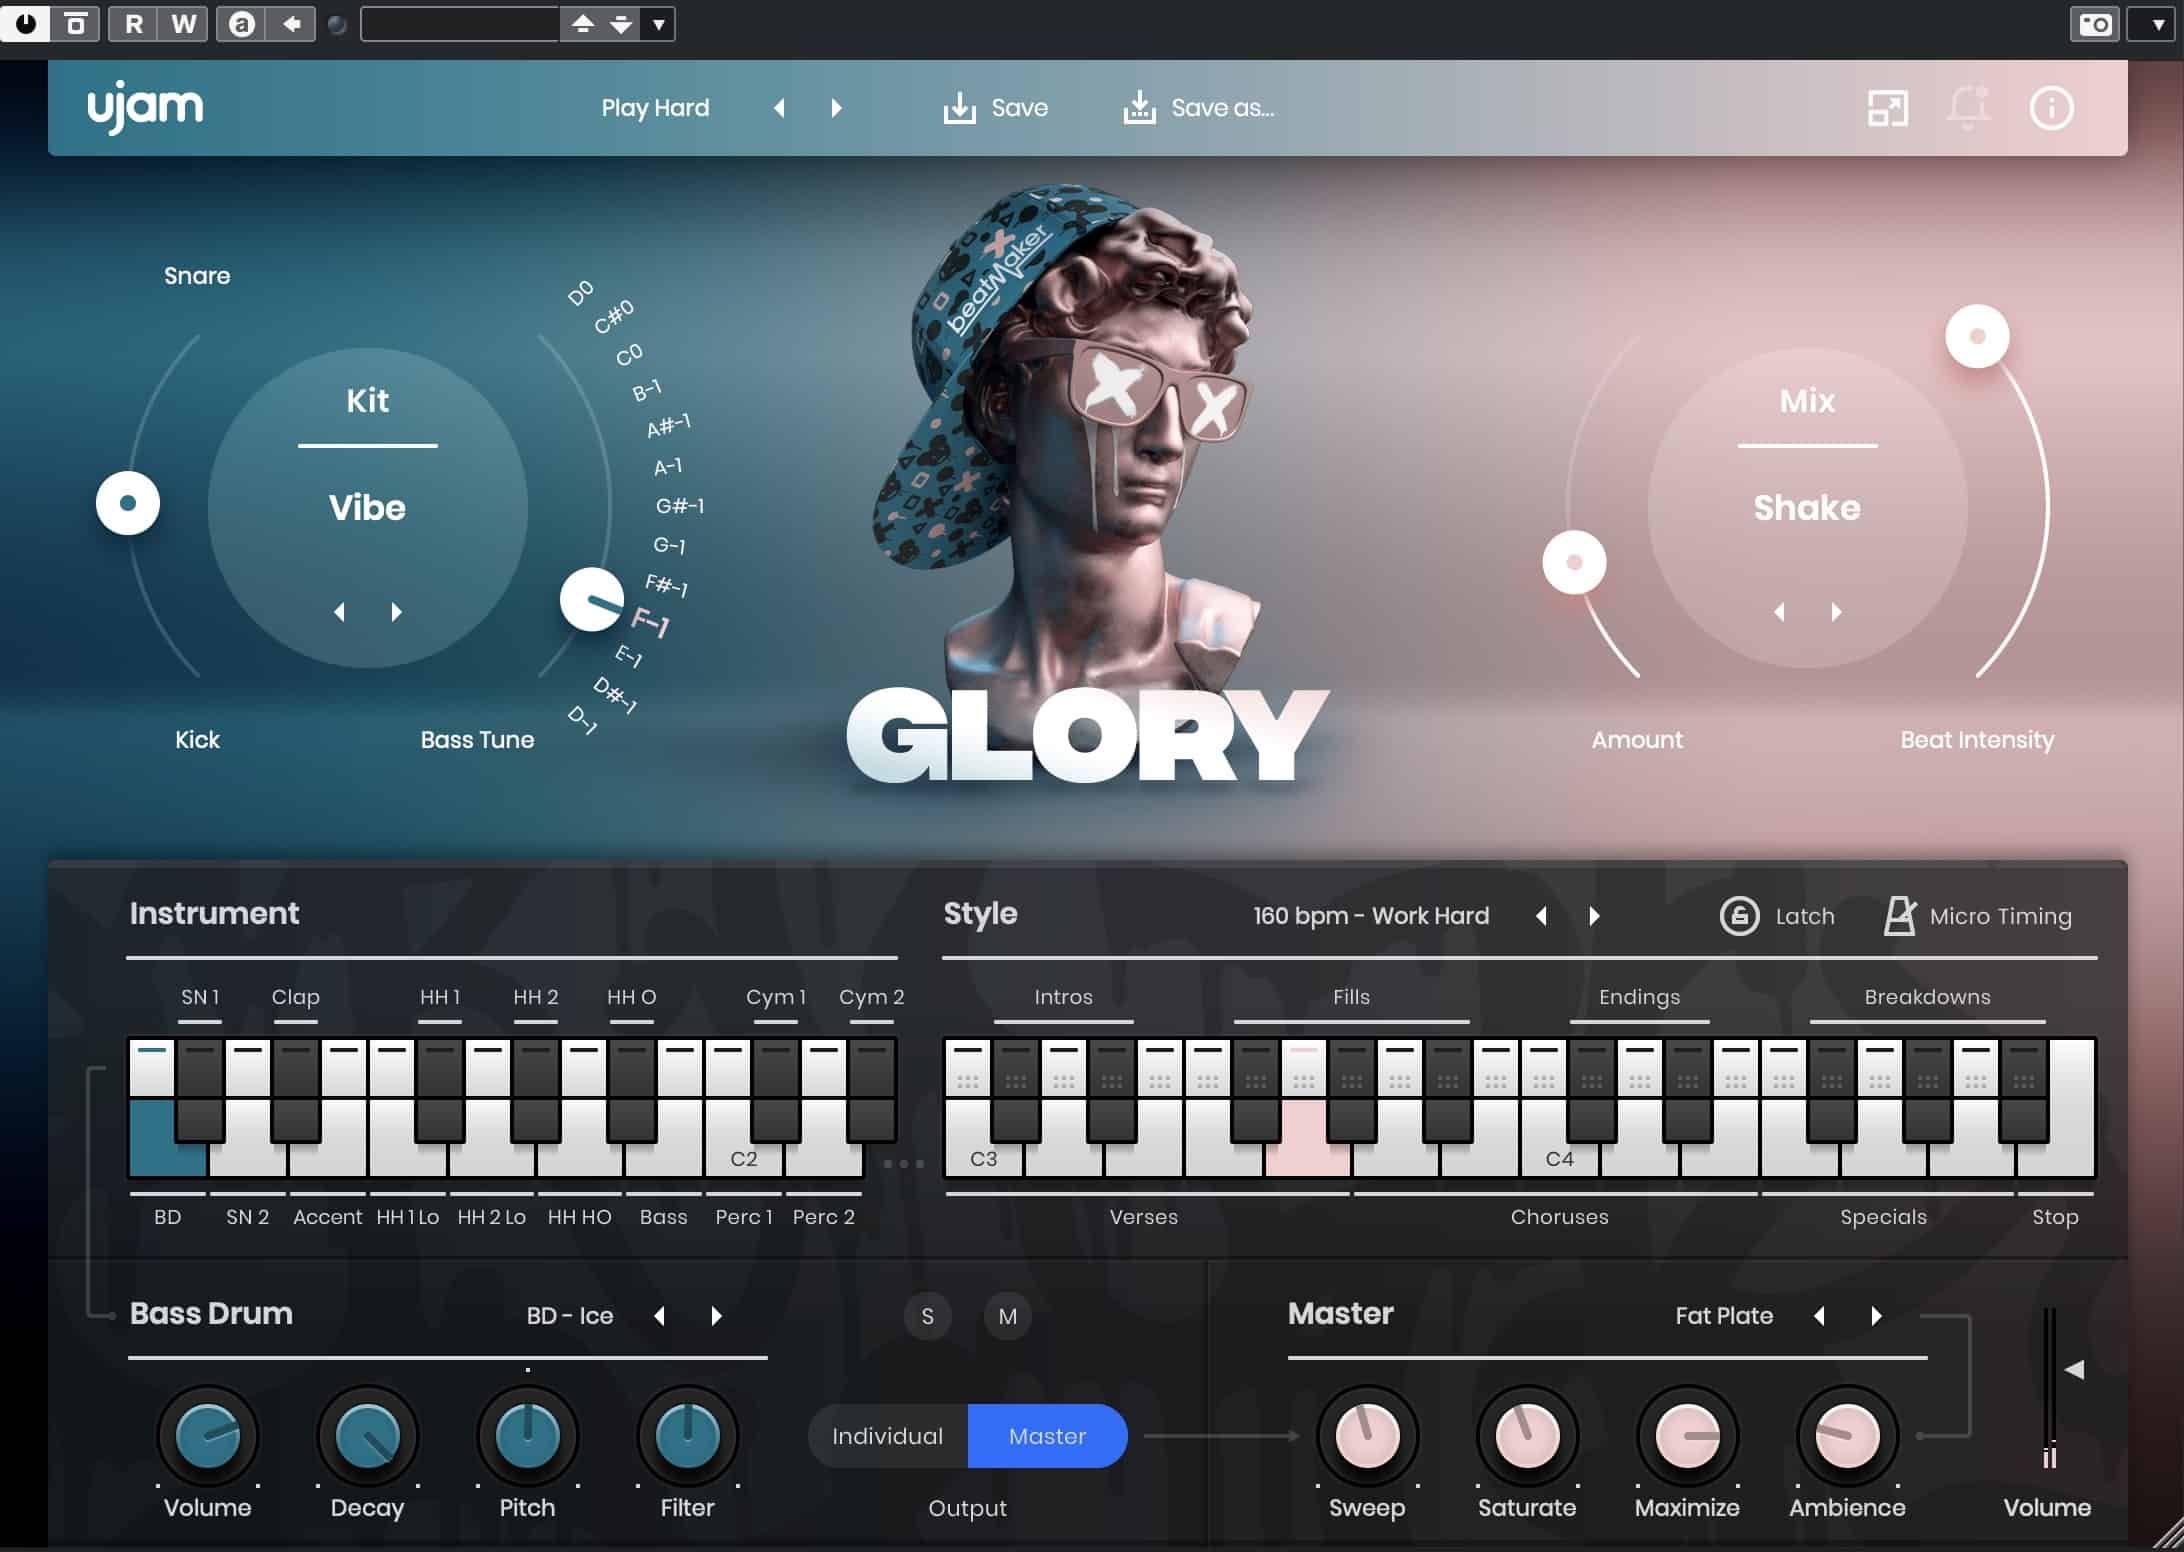
Task: Toggle the Latch icon
Action: pos(1739,916)
